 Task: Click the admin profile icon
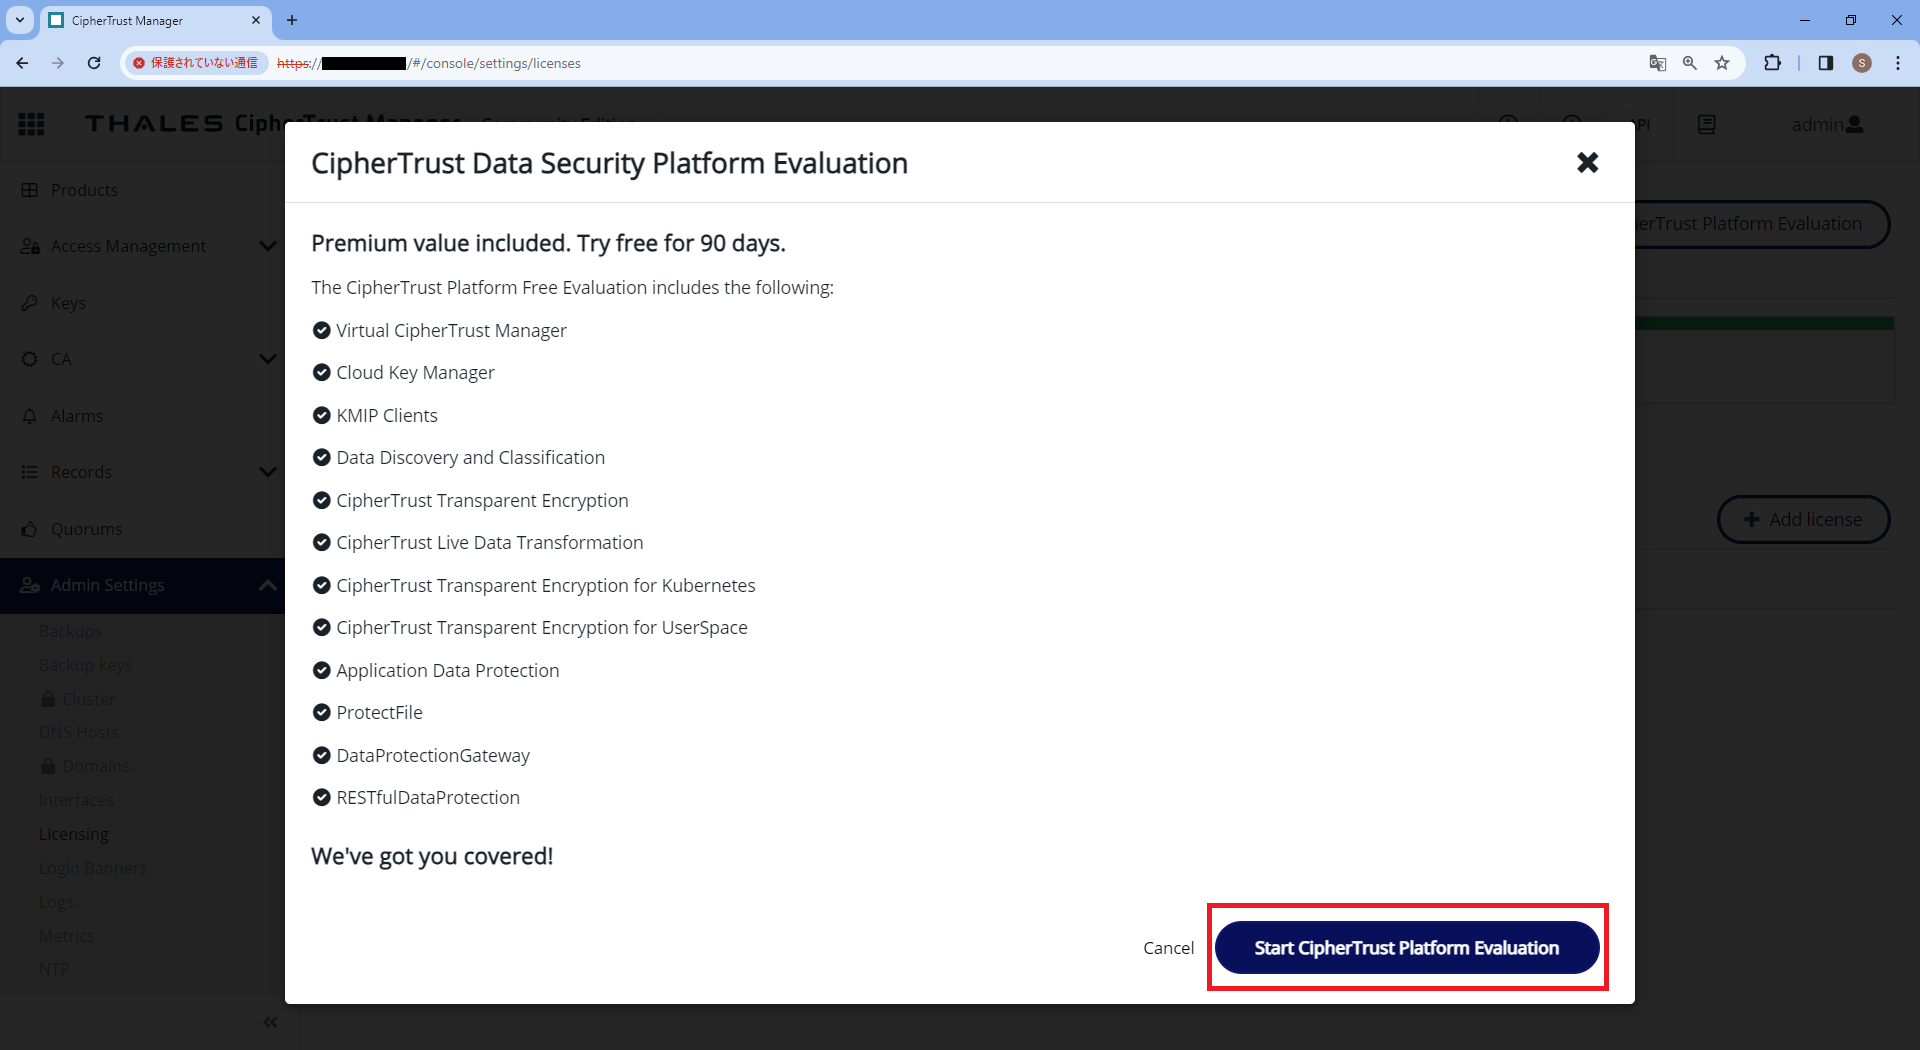point(1857,124)
